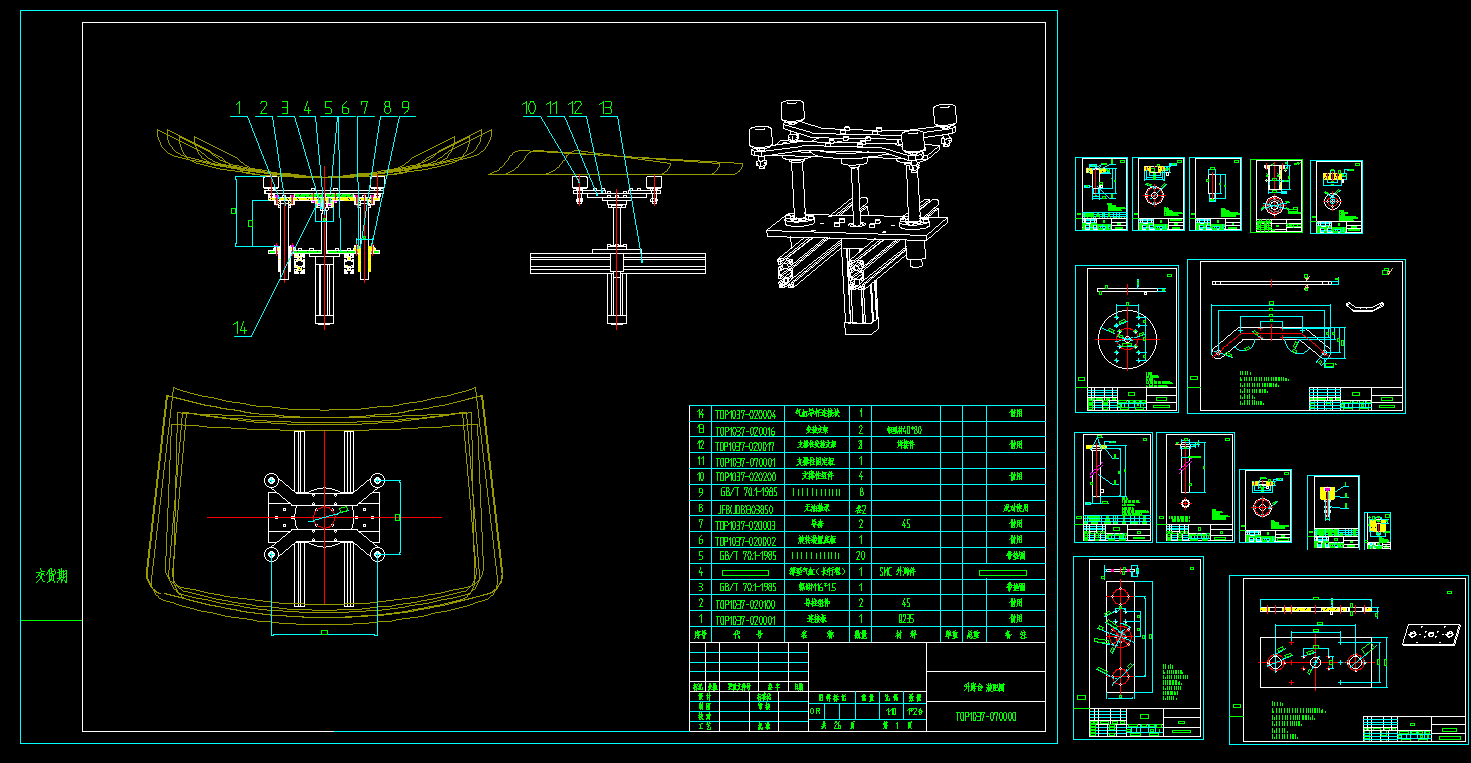Select drawing number TOP1037-070000 in title block
Viewport: 1471px width, 763px height.
coord(986,717)
